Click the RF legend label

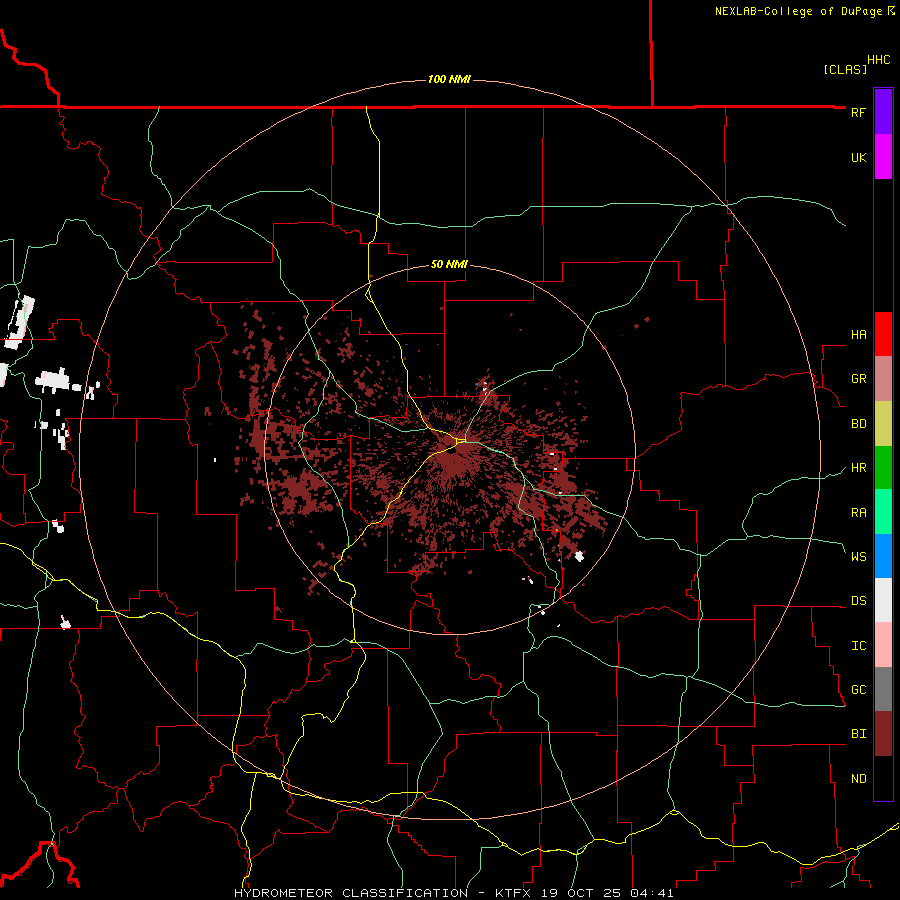click(858, 112)
